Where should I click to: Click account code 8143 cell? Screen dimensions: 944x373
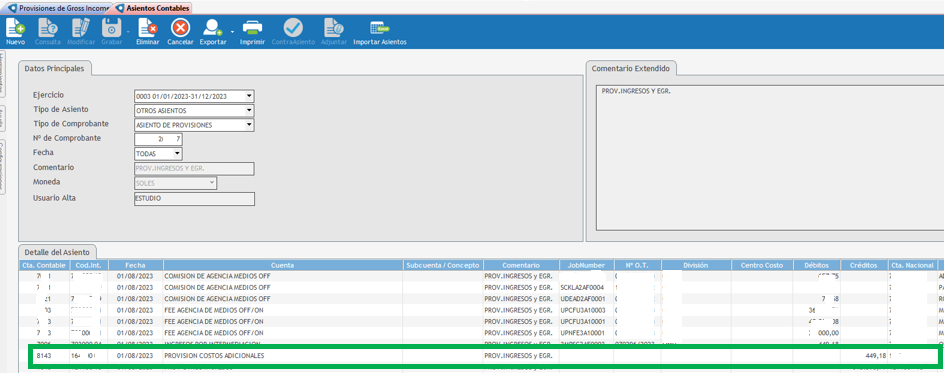44,356
